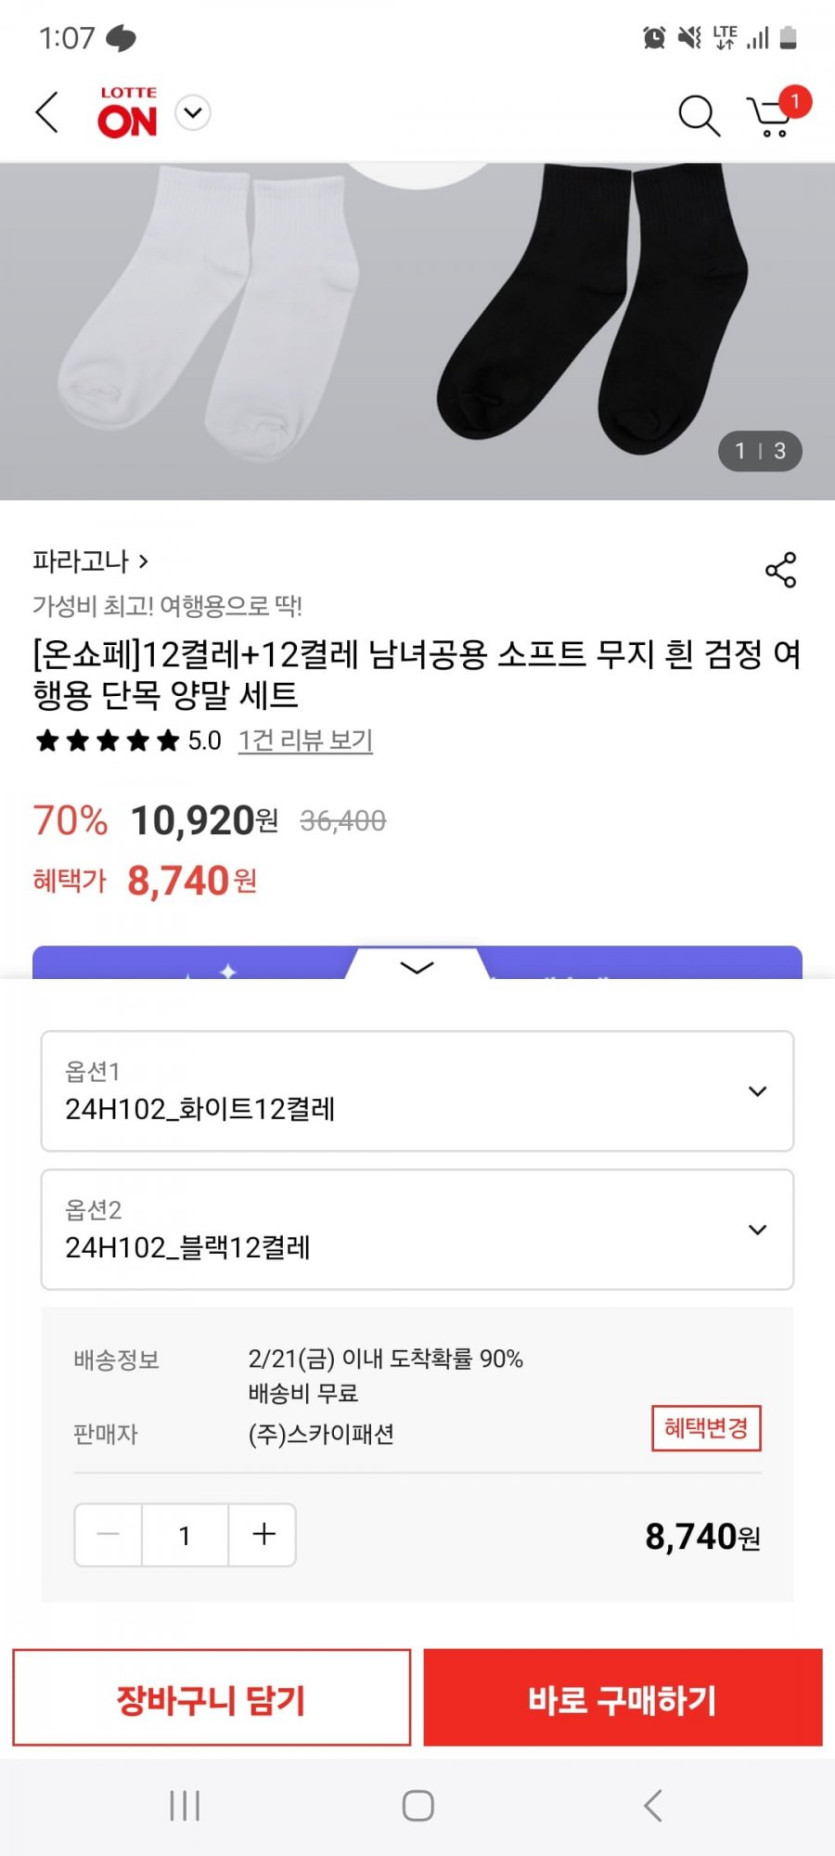Increase quantity with the plus button
This screenshot has width=835, height=1856.
point(263,1535)
